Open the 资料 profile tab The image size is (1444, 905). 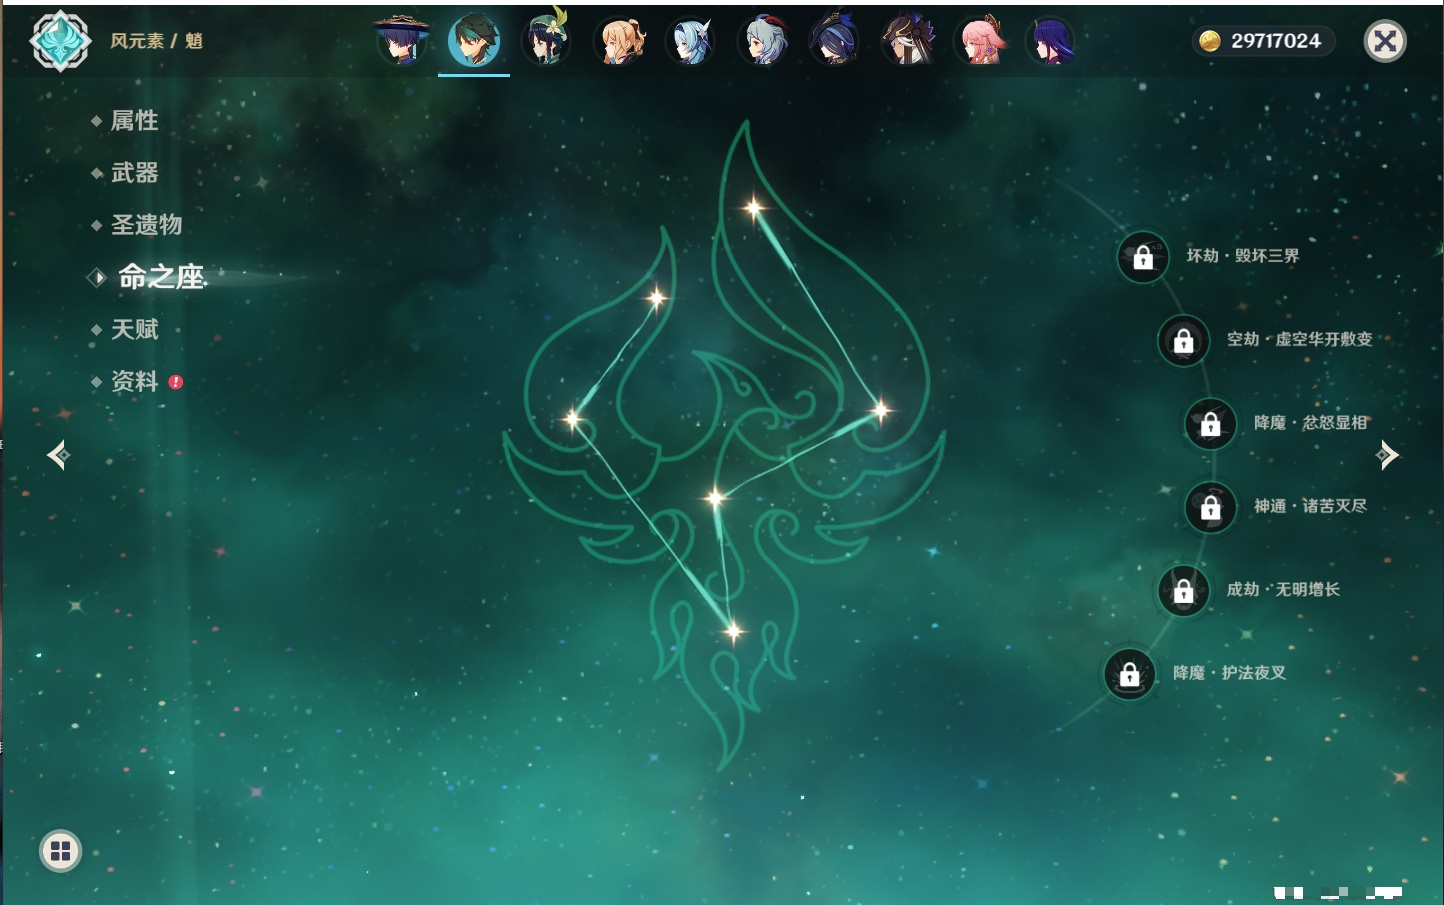[x=134, y=381]
